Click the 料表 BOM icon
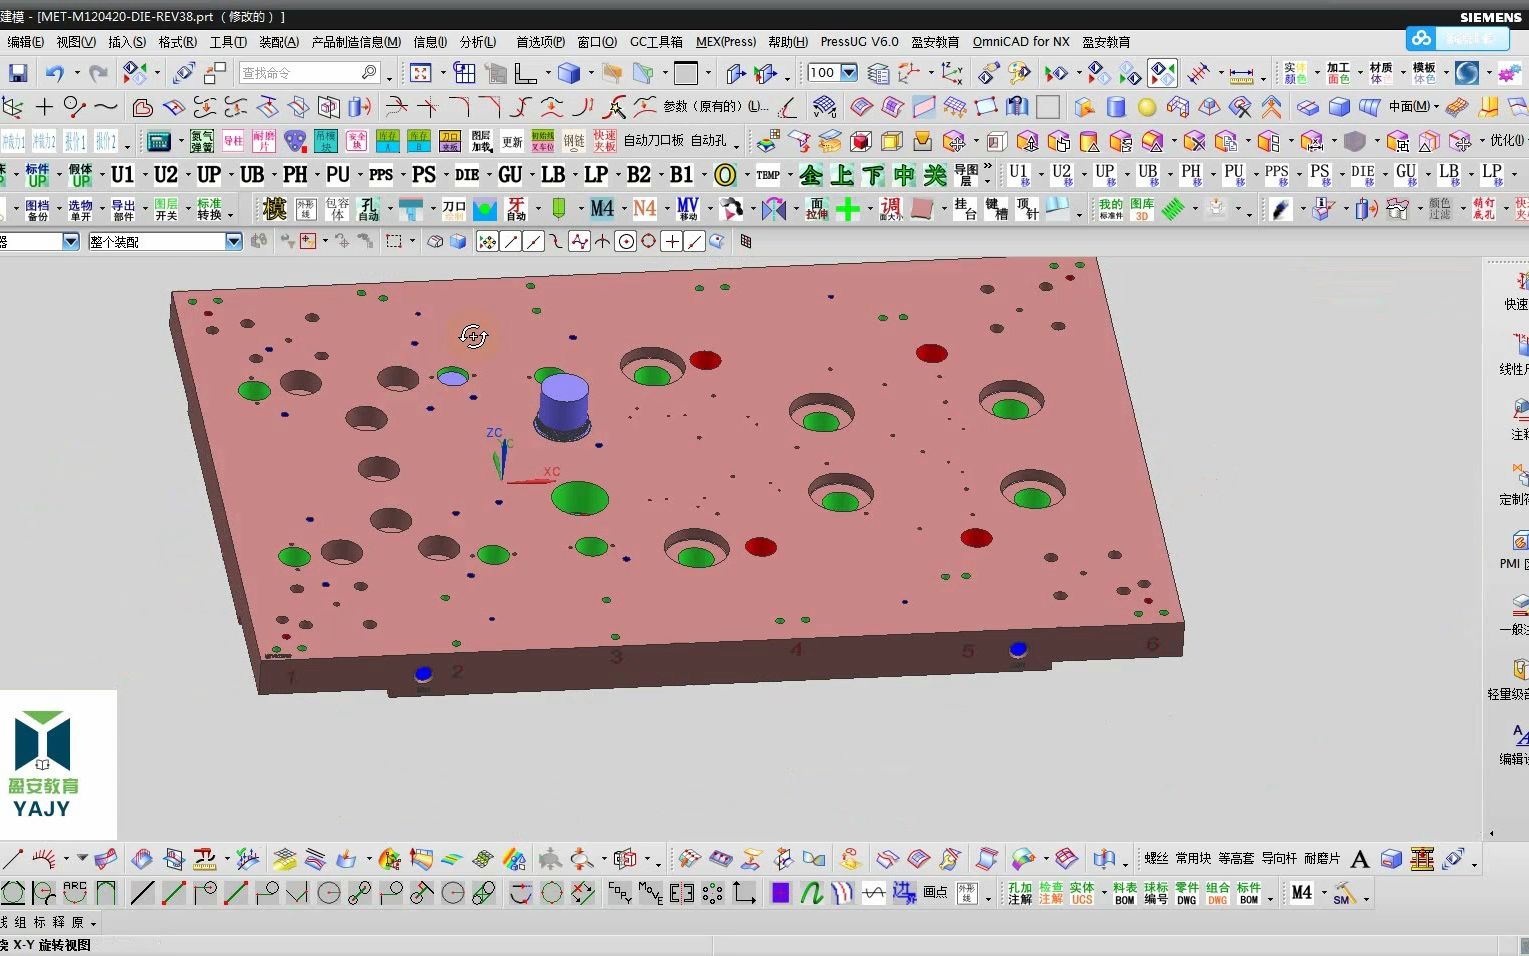Viewport: 1529px width, 956px height. coord(1125,893)
